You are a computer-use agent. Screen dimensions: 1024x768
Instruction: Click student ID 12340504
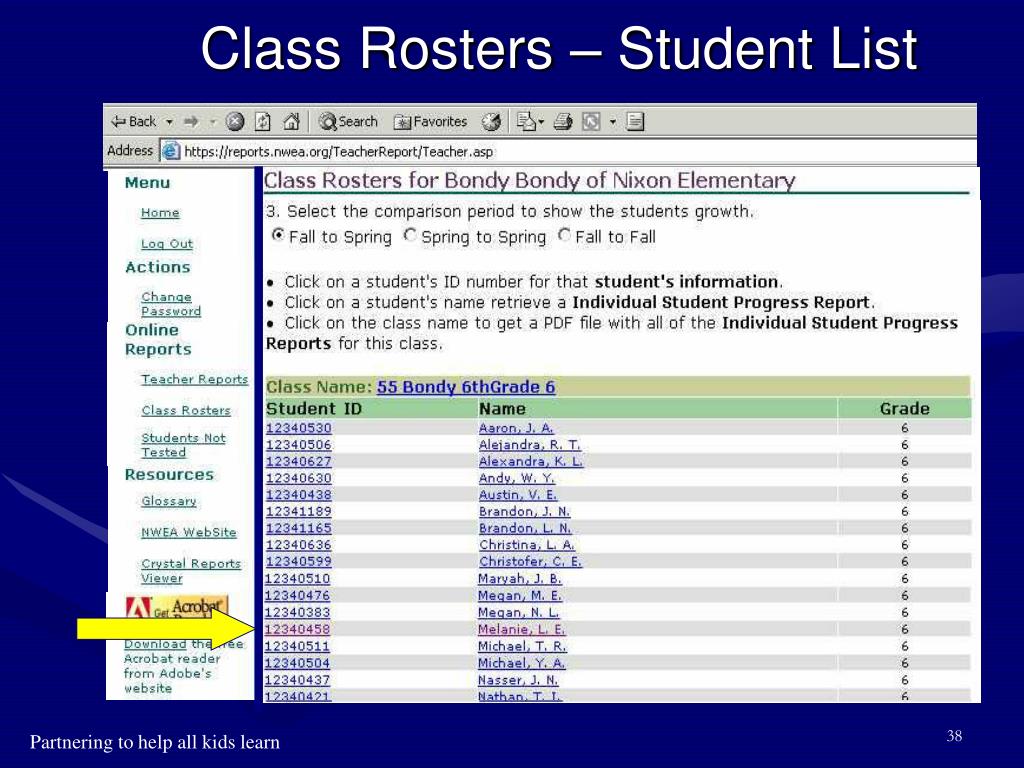click(297, 664)
